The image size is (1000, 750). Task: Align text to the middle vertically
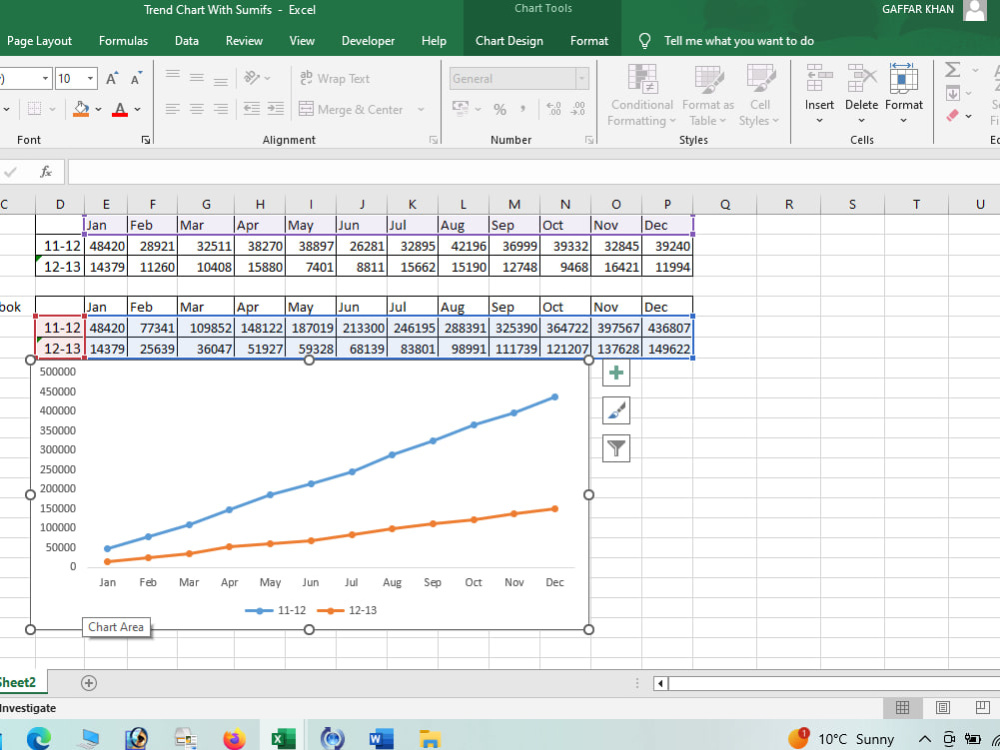pyautogui.click(x=196, y=78)
